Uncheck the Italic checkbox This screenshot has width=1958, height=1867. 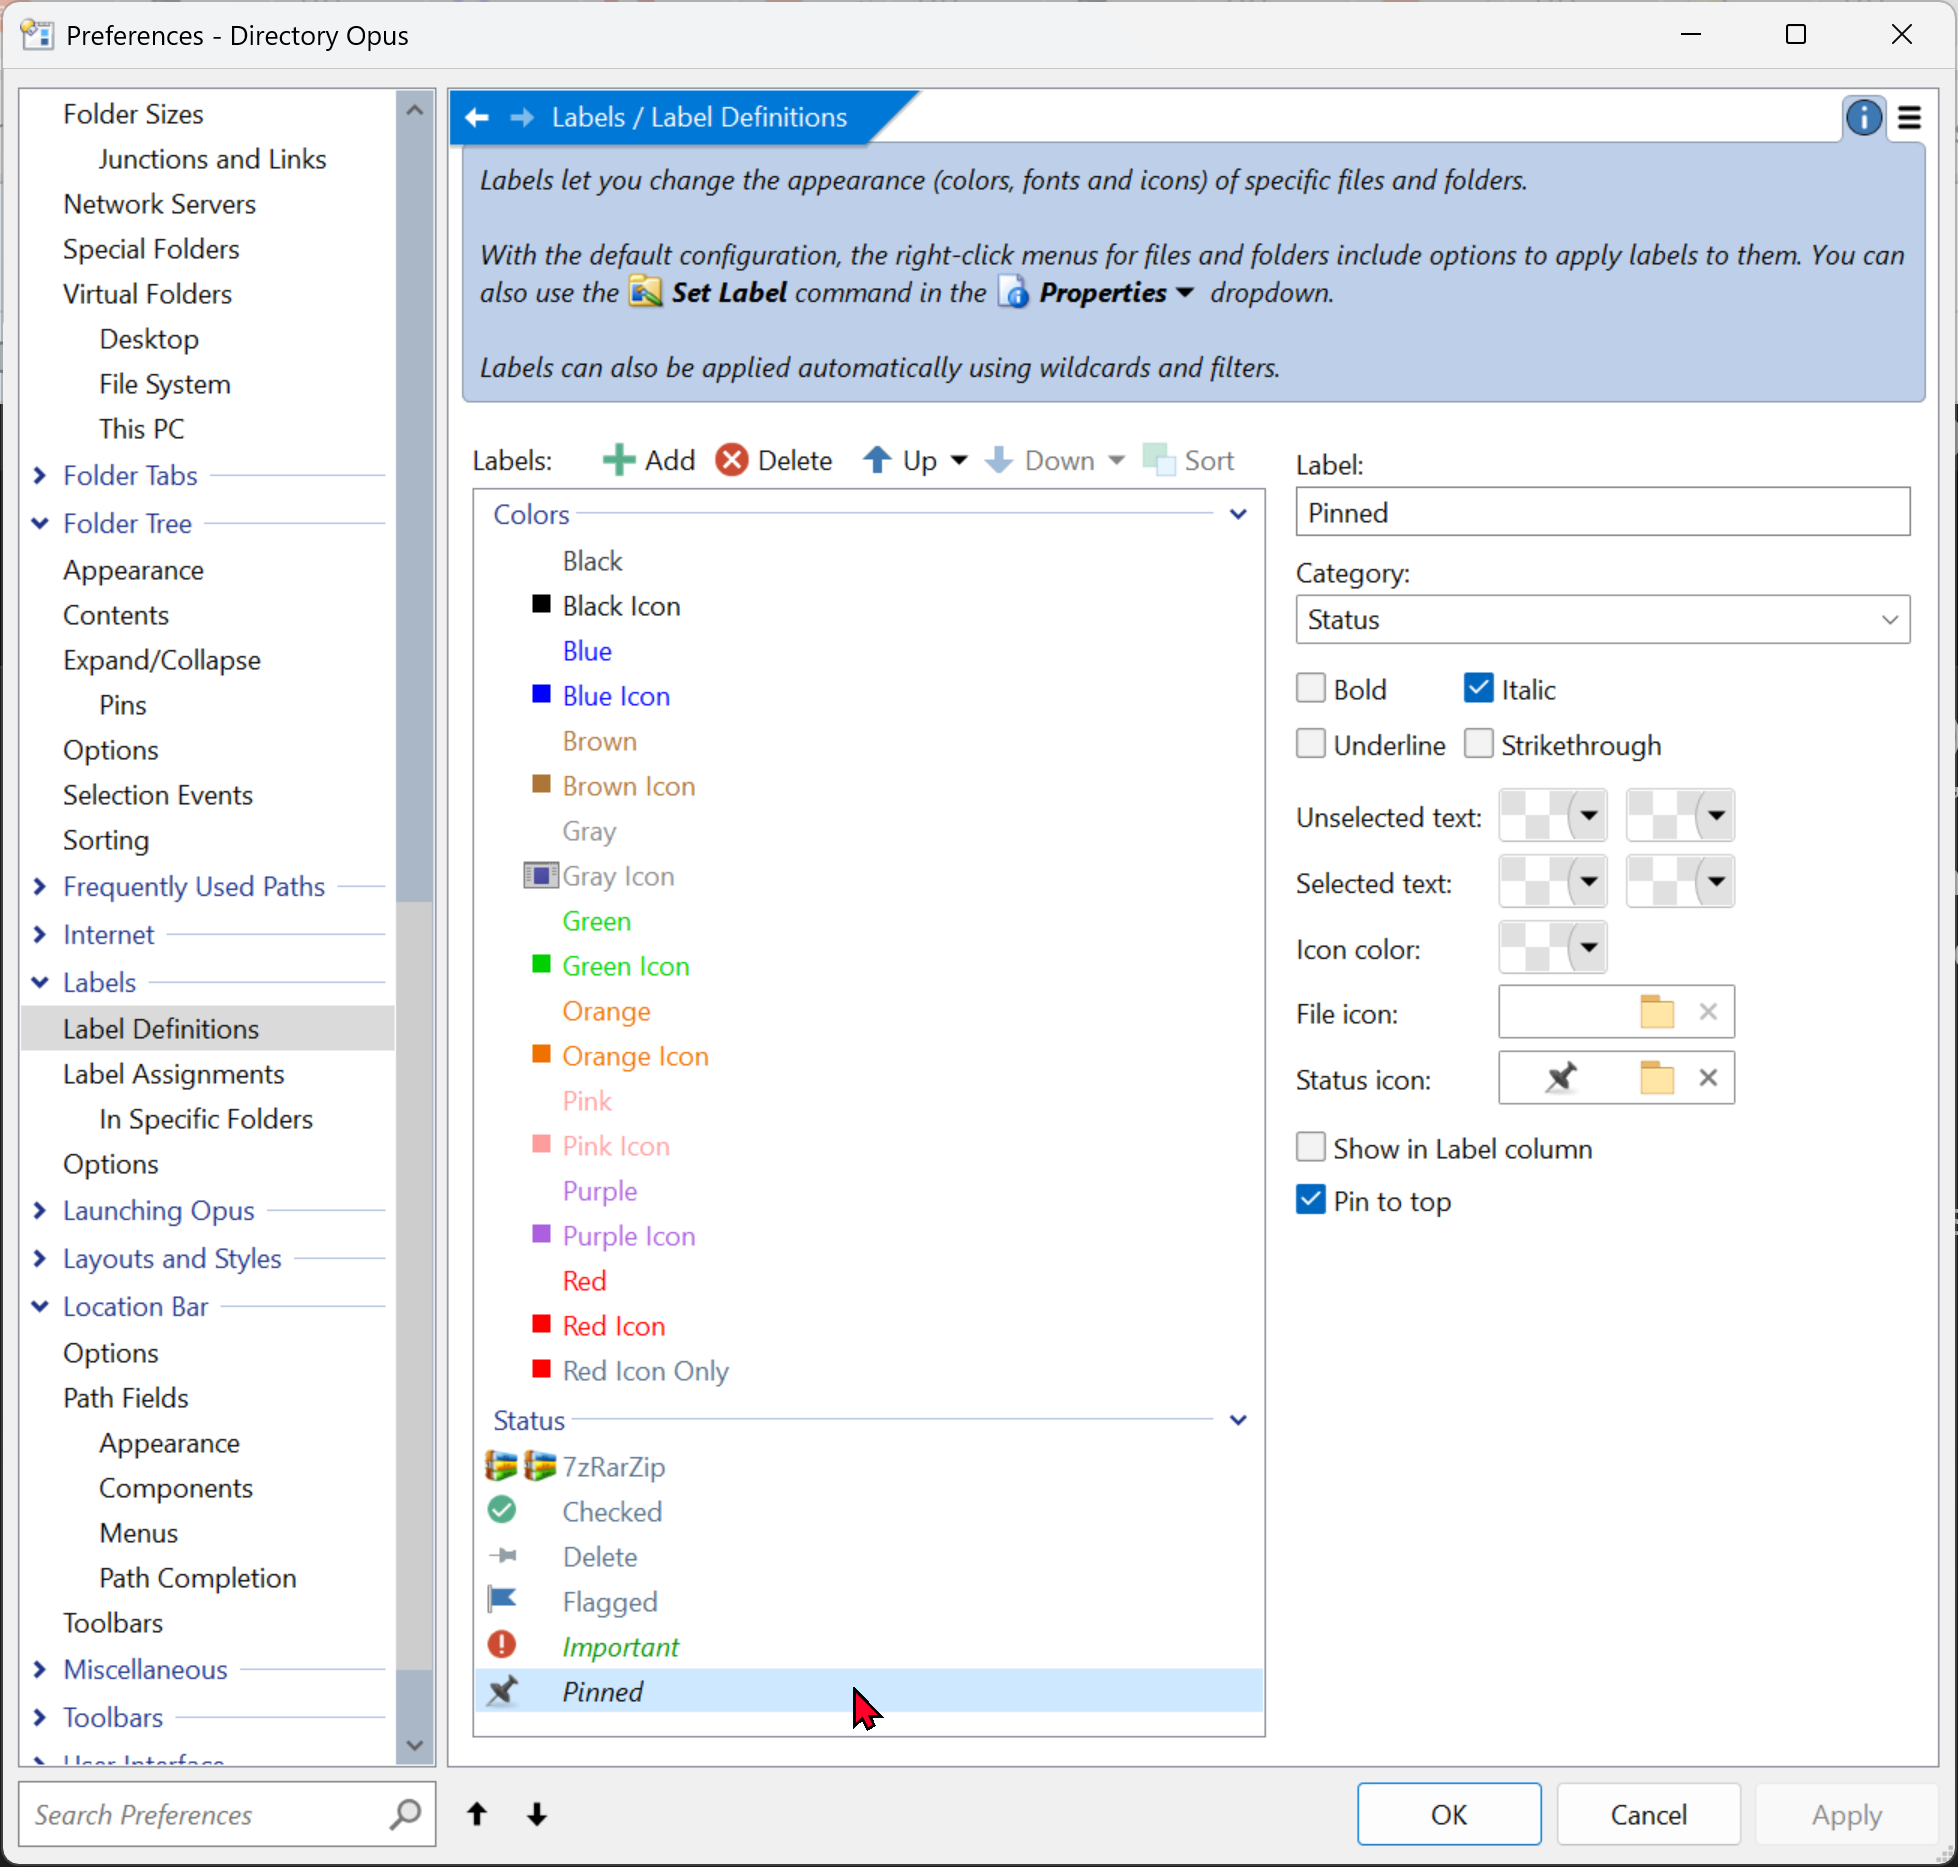coord(1478,689)
